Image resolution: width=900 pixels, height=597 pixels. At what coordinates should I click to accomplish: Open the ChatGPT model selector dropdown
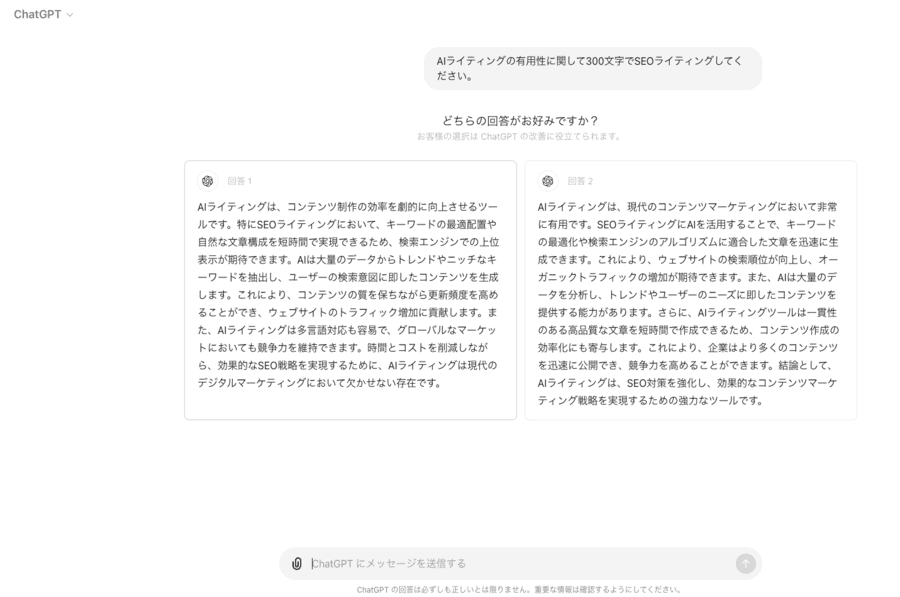[x=44, y=14]
